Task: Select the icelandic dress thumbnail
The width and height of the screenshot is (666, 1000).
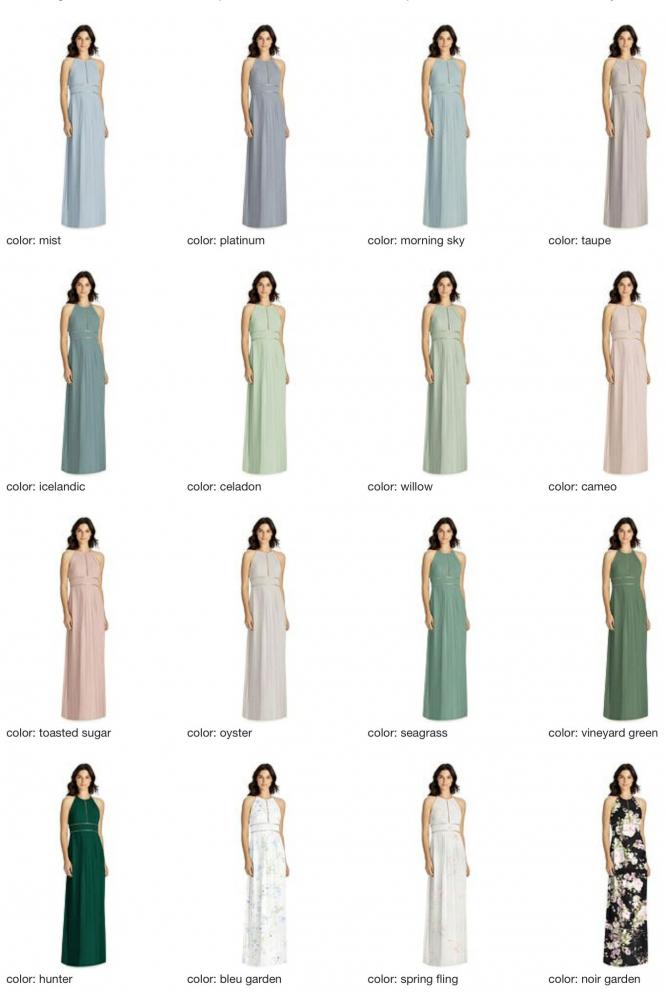Action: (83, 373)
